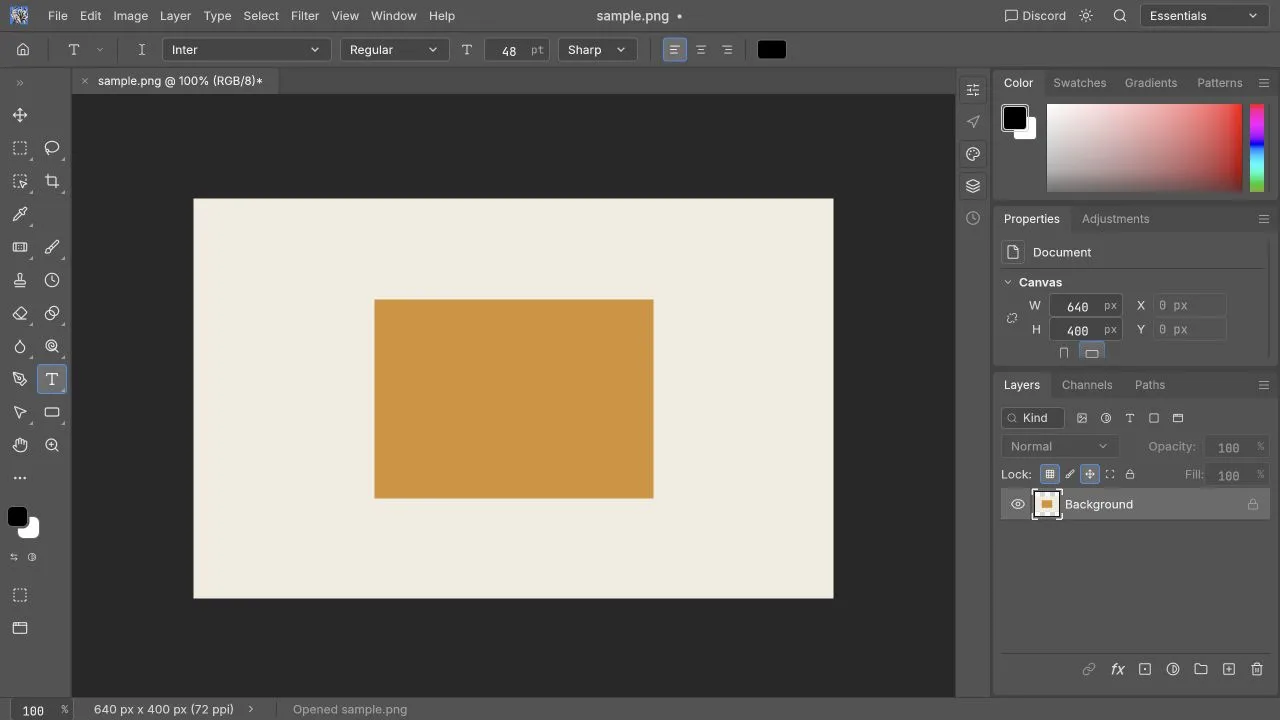
Task: Select the Pen tool
Action: coord(20,379)
